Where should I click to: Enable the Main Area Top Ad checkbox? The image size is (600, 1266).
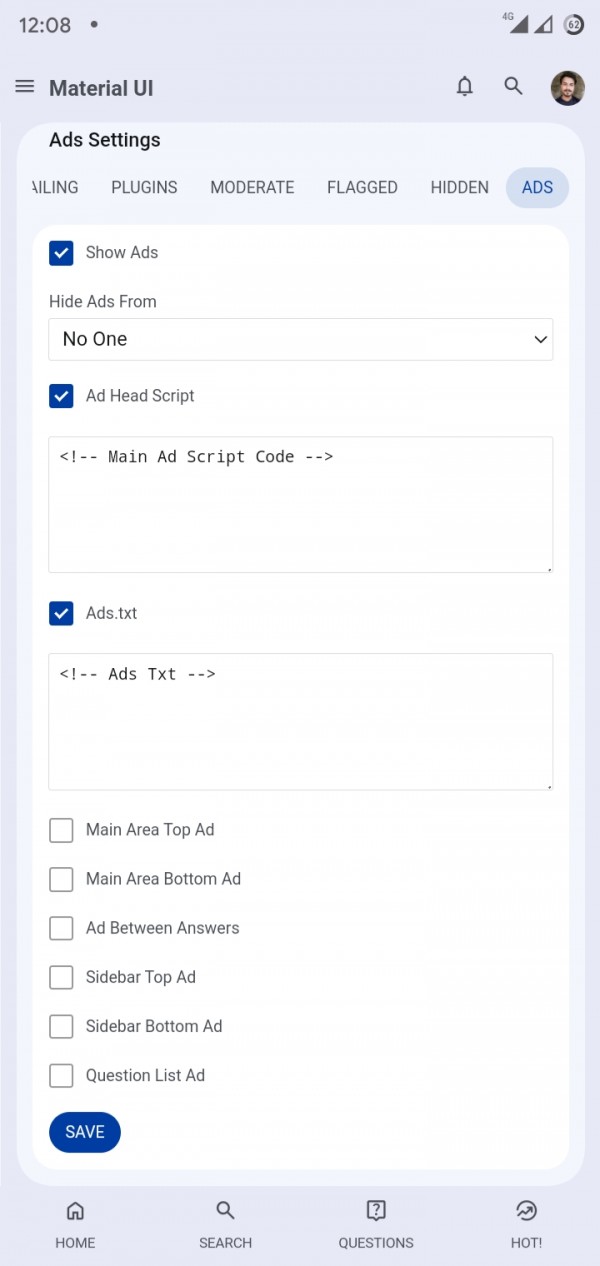62,830
